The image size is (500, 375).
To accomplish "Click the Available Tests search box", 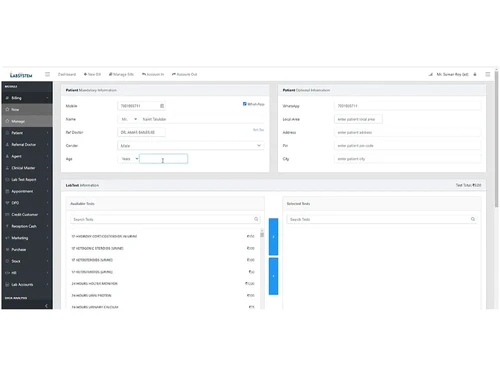I will point(165,219).
